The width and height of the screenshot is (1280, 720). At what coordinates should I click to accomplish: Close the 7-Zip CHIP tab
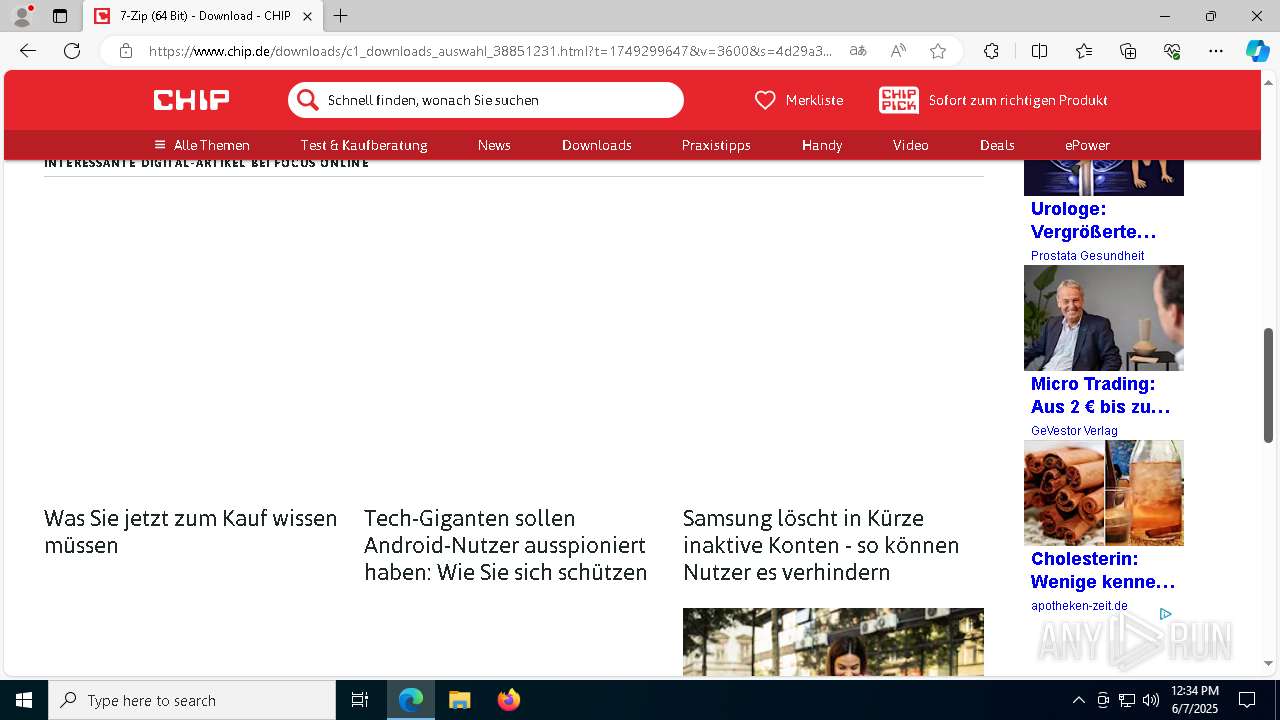pos(308,16)
